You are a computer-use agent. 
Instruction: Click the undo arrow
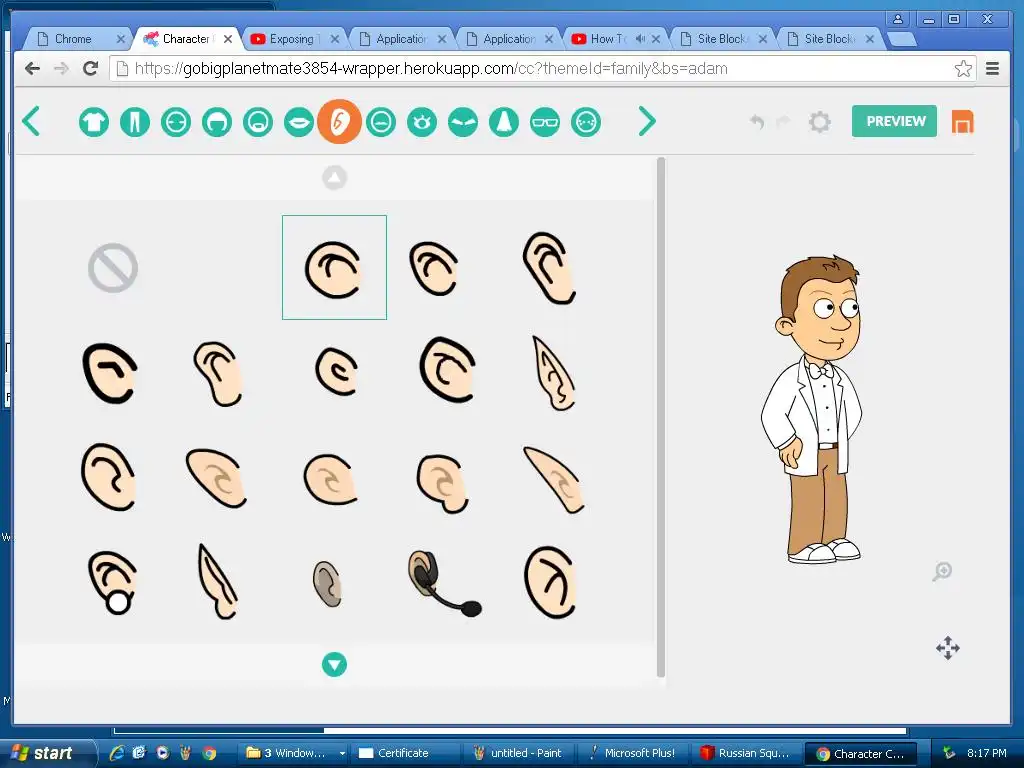coord(757,121)
